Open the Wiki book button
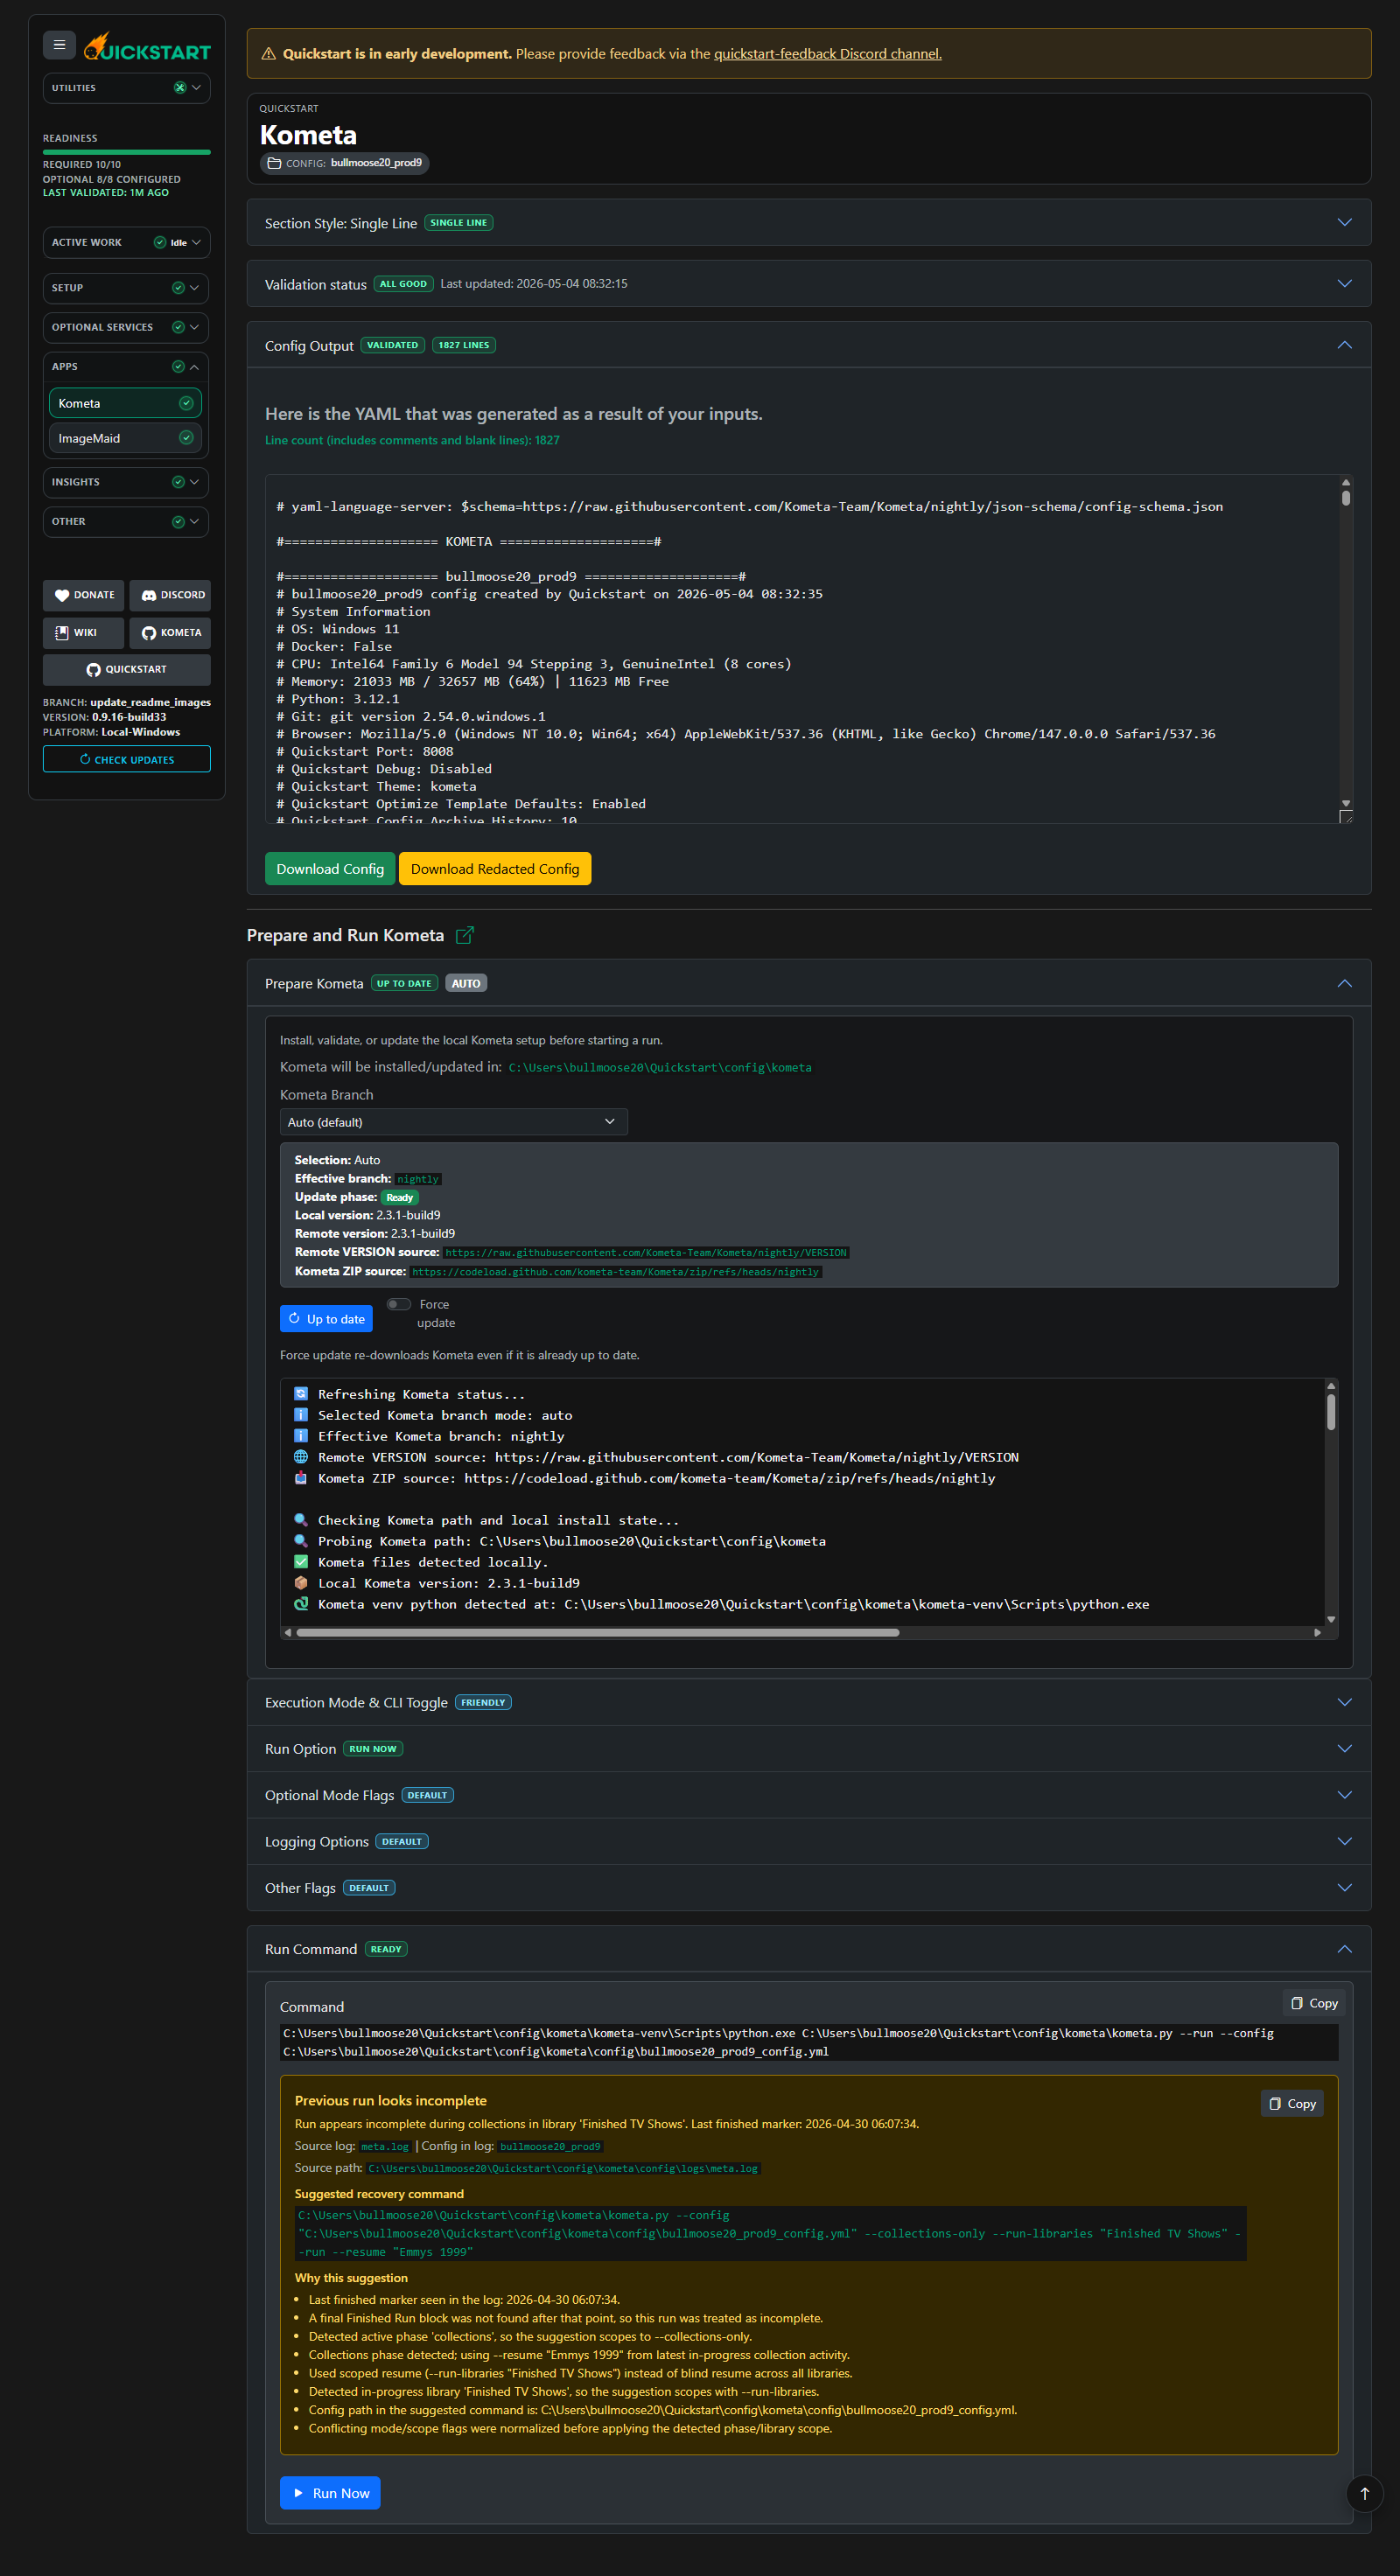This screenshot has width=1400, height=2576. (x=84, y=633)
